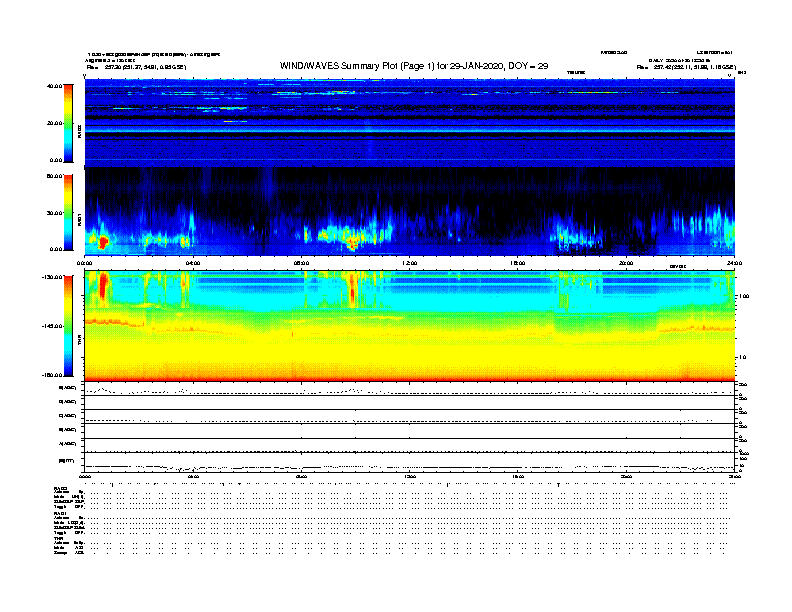Click the 100 tick label right of TNR
792x612 pixels.
[x=744, y=296]
